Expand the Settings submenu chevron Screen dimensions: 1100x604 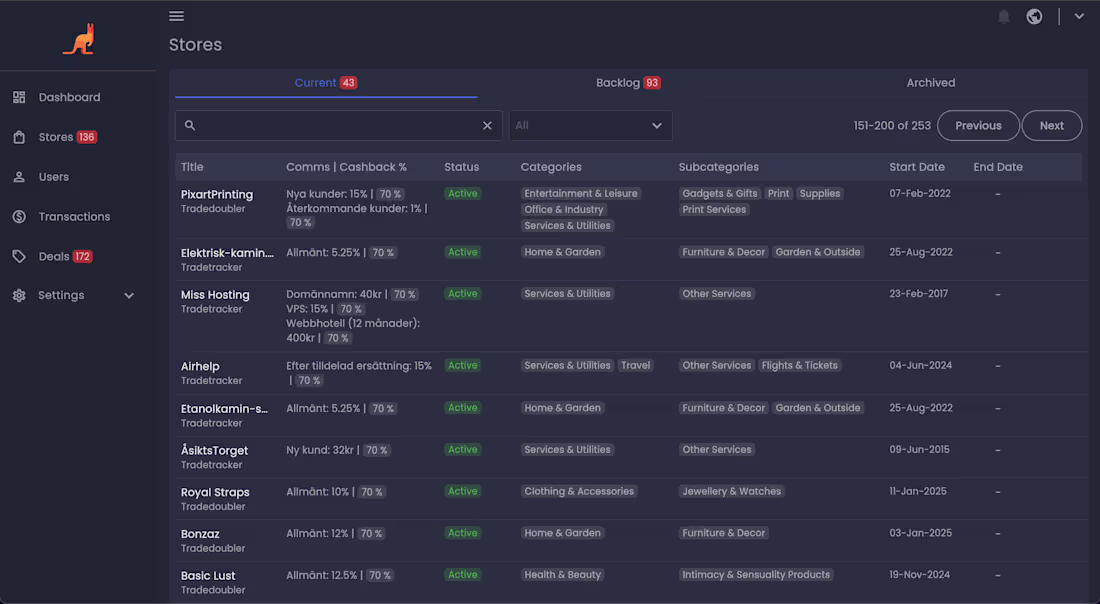[x=129, y=295]
